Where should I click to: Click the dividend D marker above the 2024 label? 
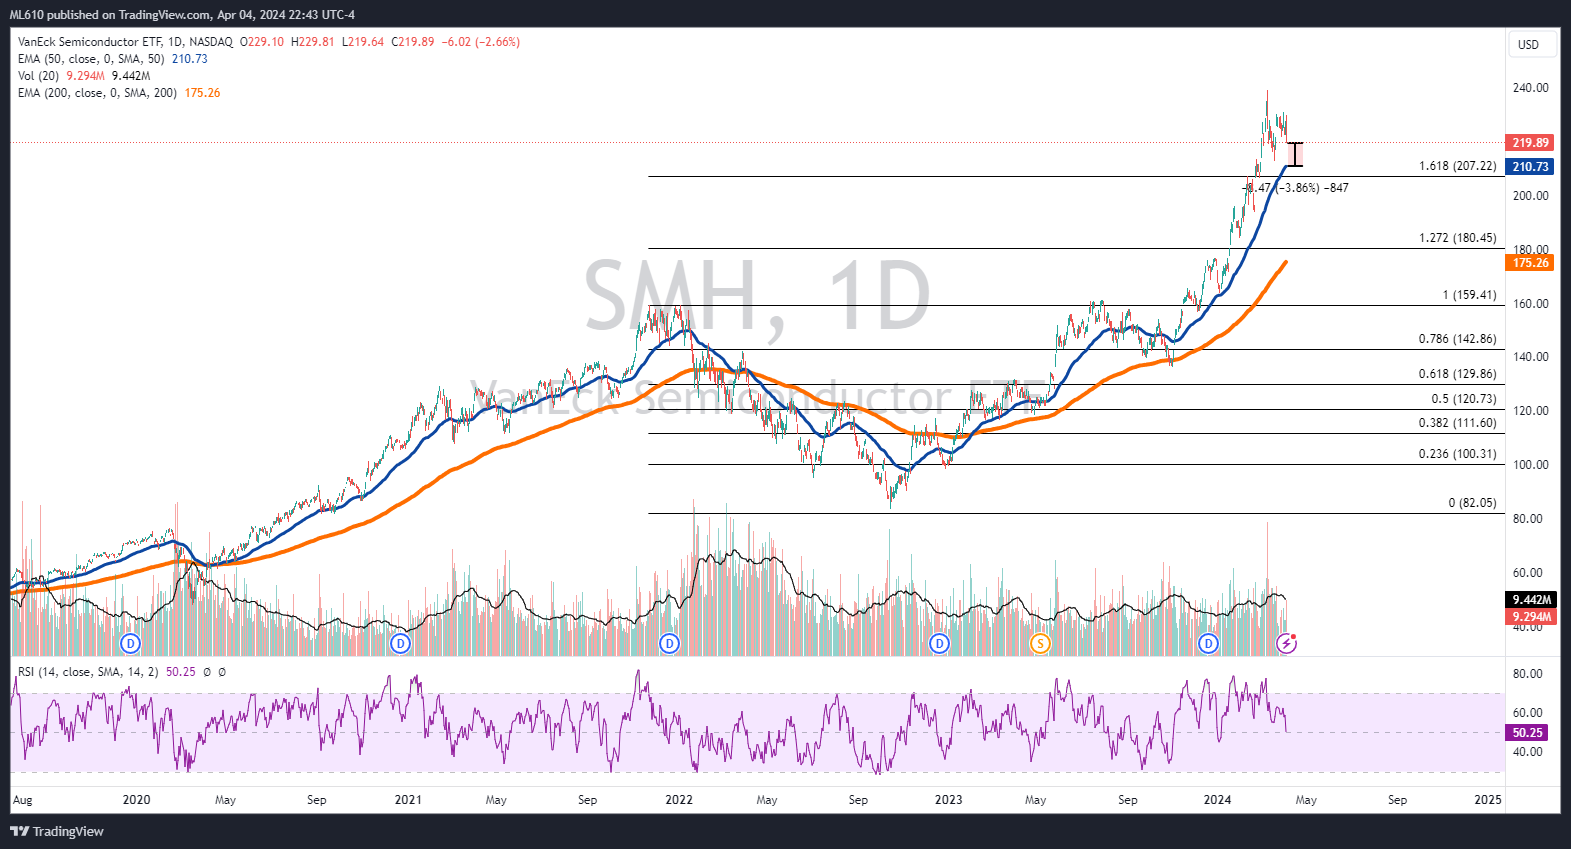(1209, 643)
